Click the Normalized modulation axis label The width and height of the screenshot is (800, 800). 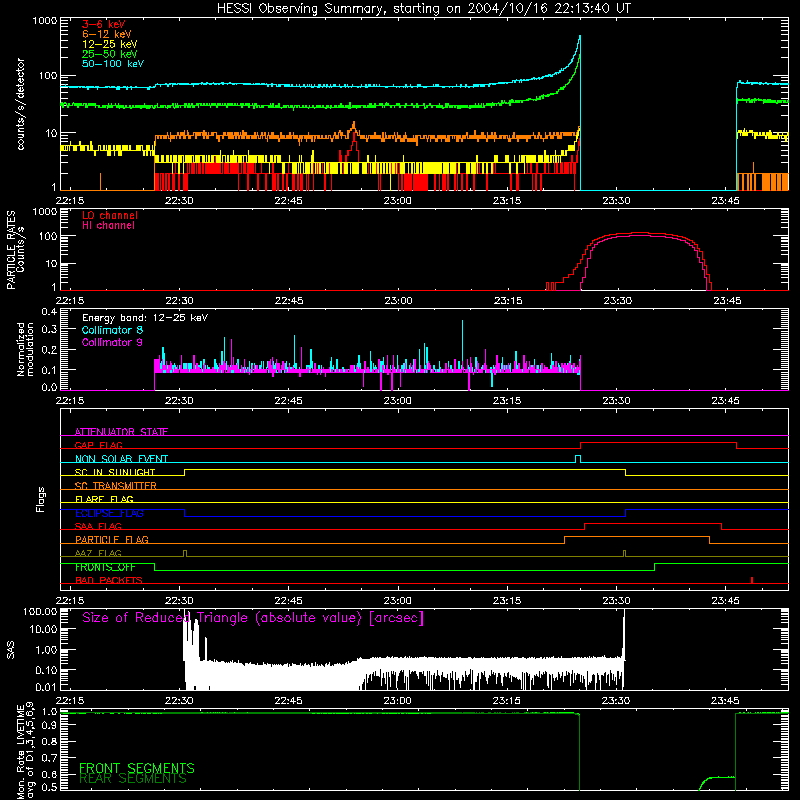point(25,349)
